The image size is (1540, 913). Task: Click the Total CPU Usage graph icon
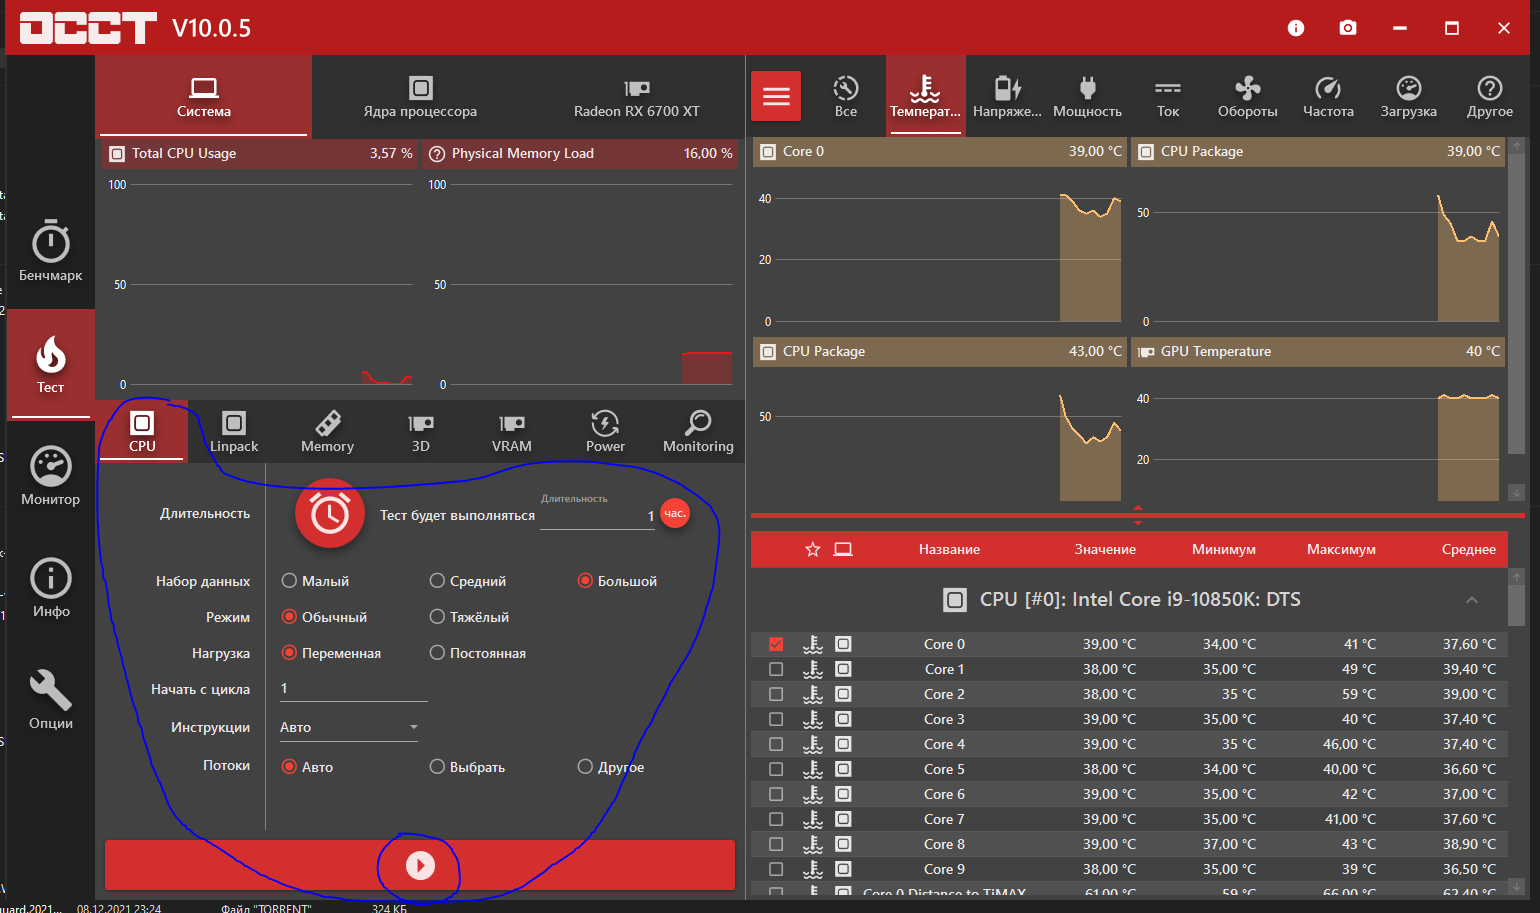tap(117, 154)
